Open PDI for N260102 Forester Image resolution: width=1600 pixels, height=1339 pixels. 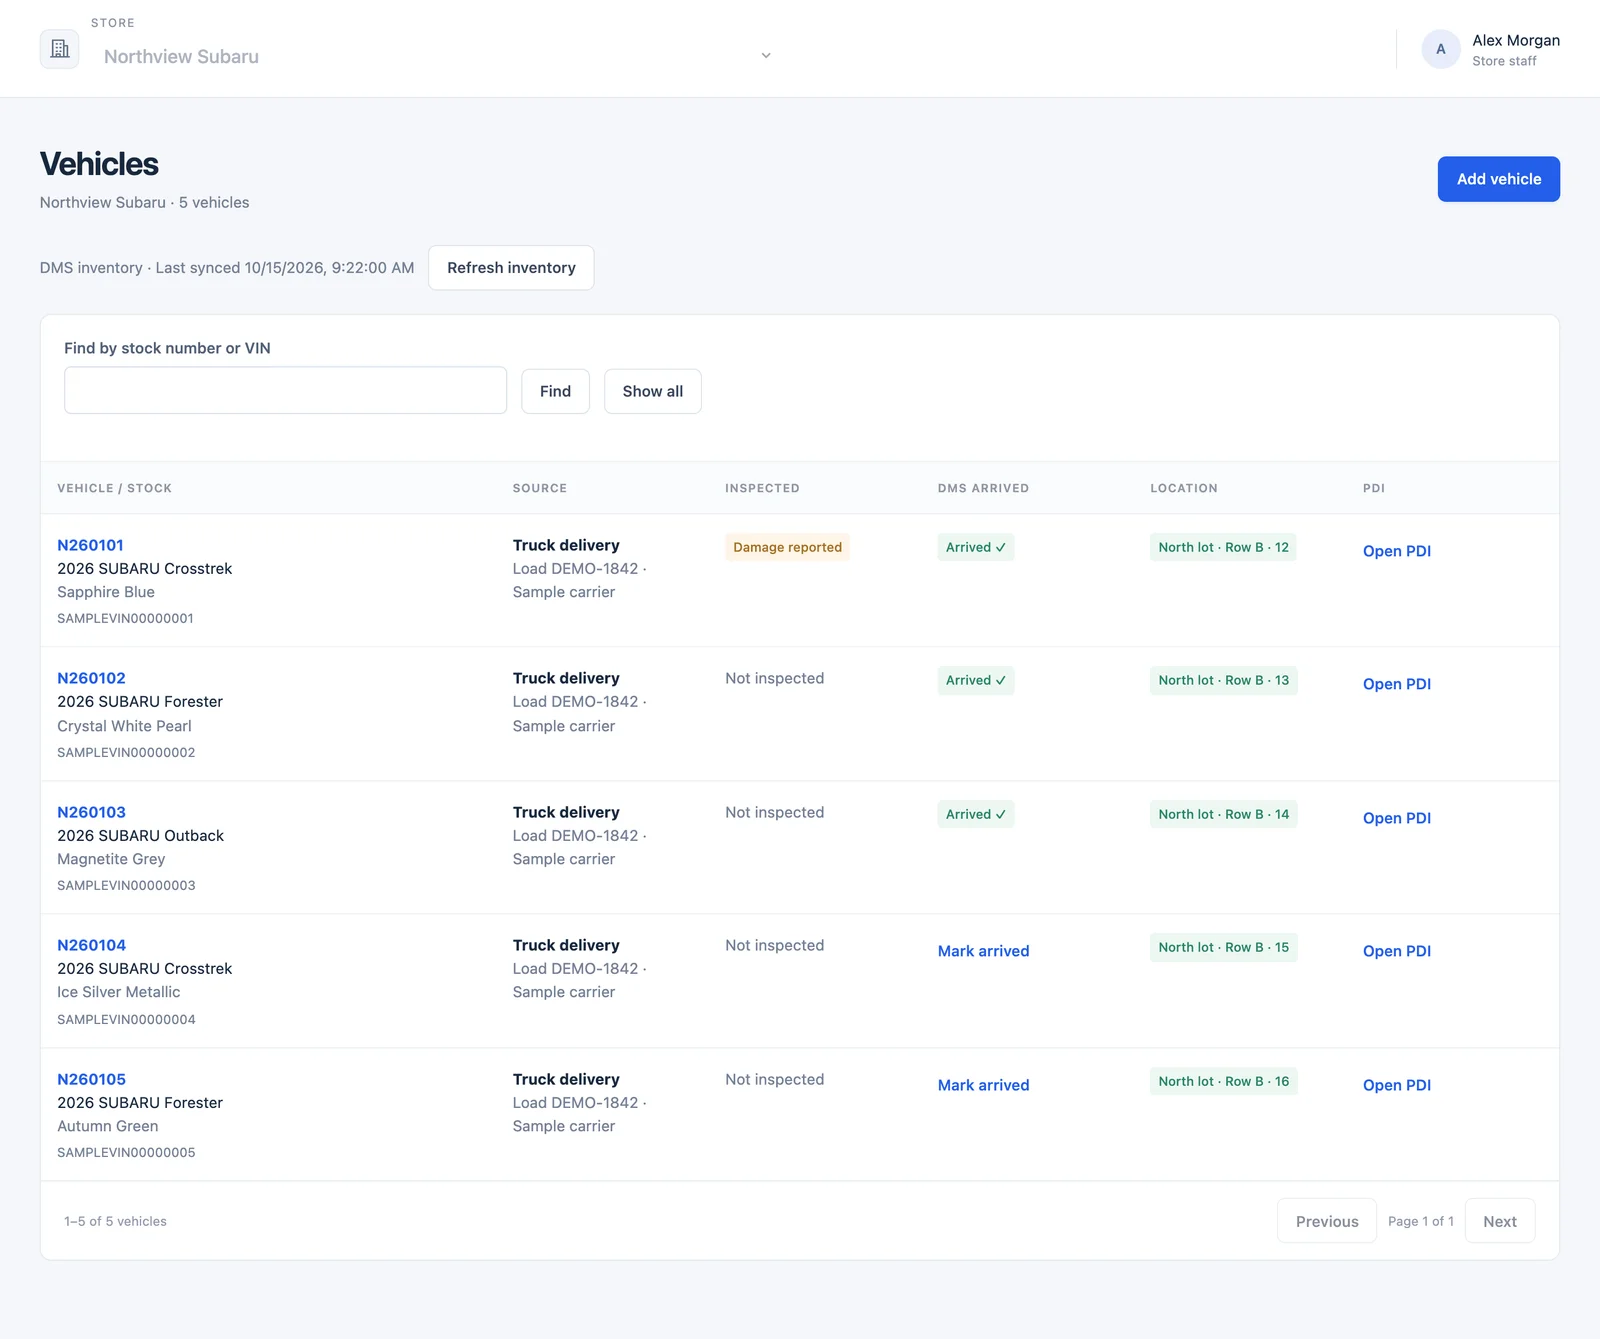[x=1396, y=684]
